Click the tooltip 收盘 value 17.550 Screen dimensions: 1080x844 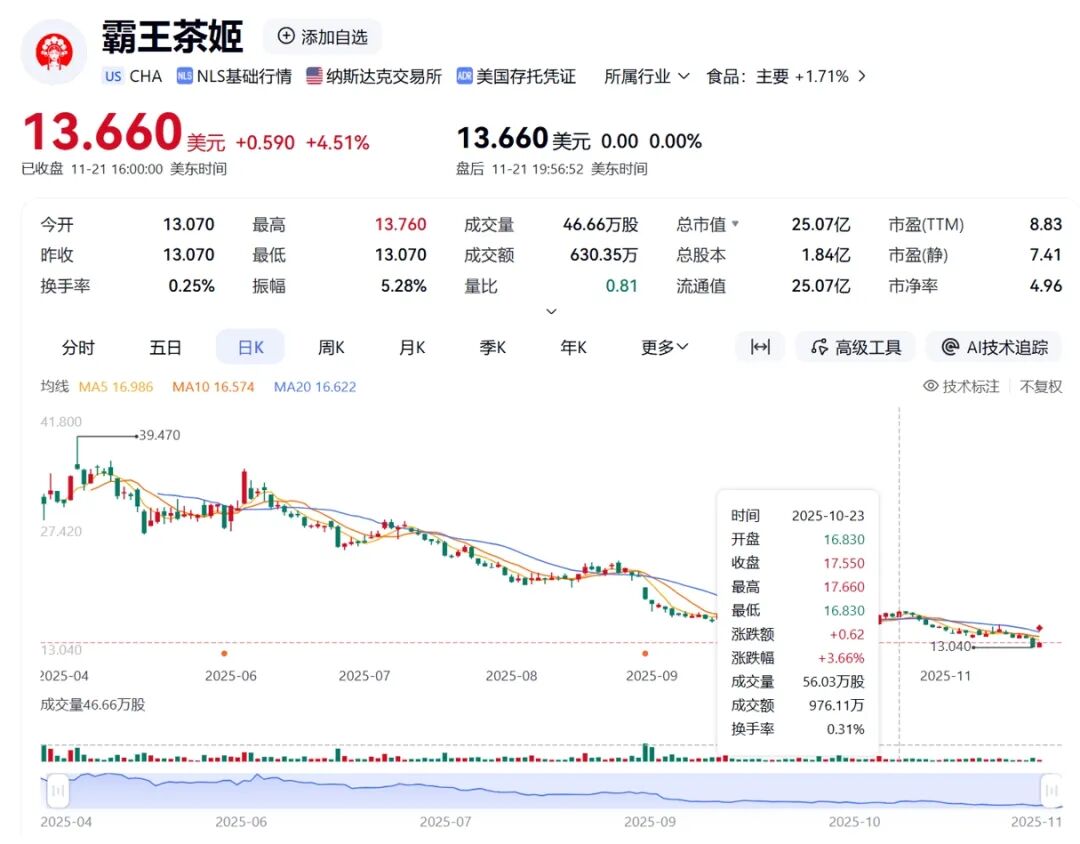[844, 563]
